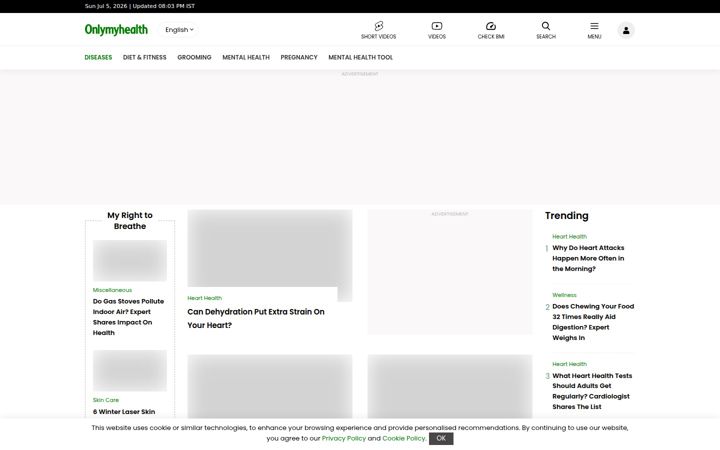Click Heart Health tag above dehydration article
The image size is (720, 450).
point(204,298)
